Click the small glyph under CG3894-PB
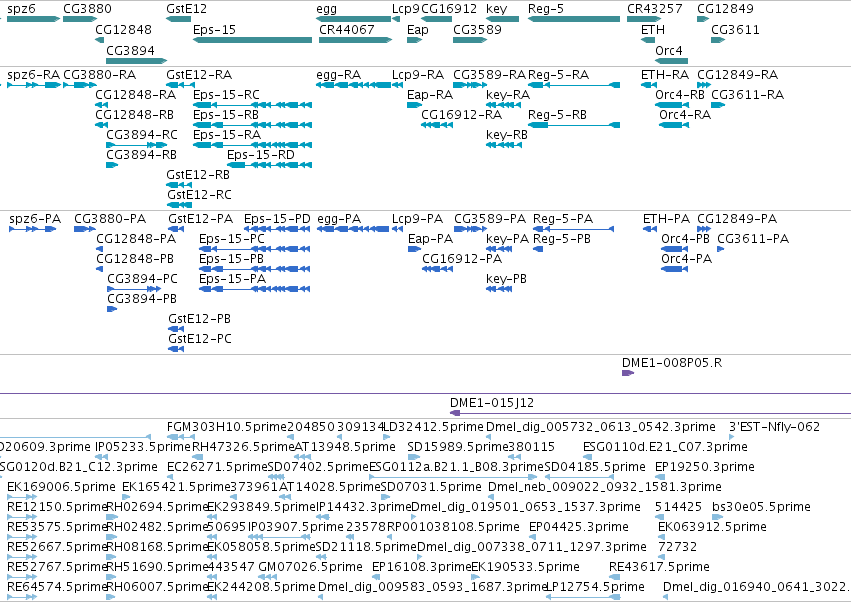The height and width of the screenshot is (602, 851). click(x=112, y=309)
